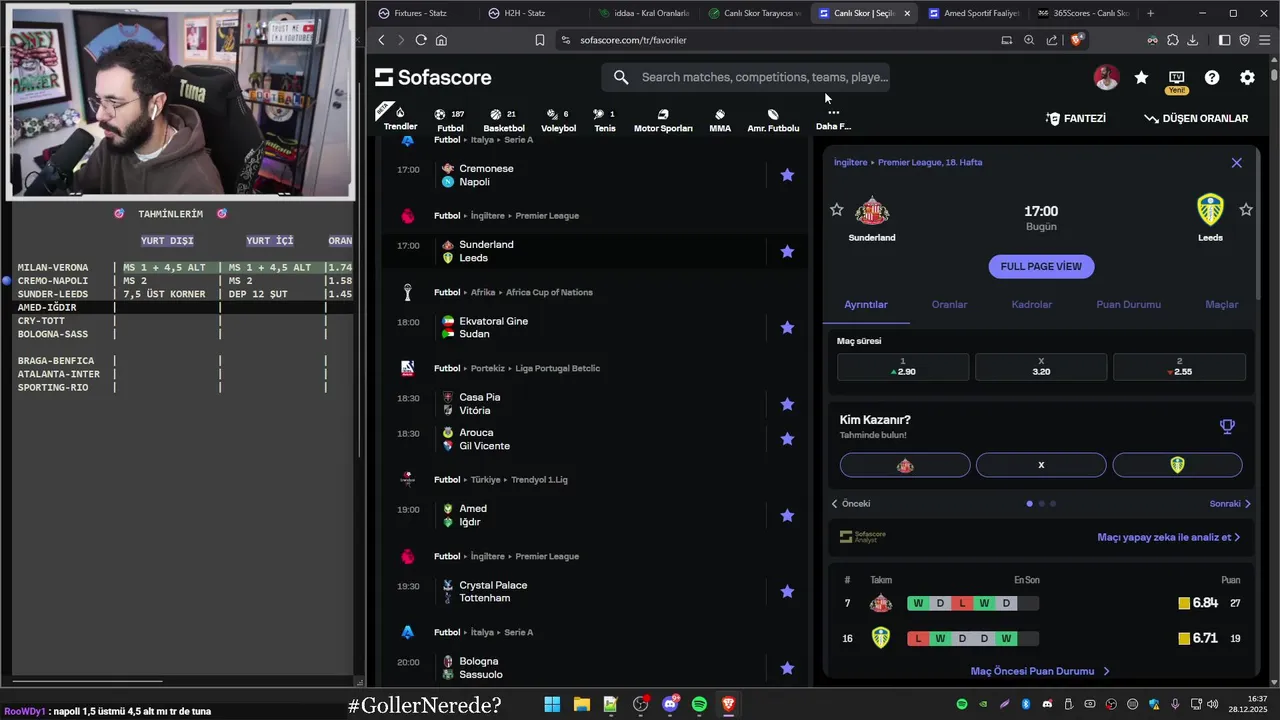Open the user profile avatar
This screenshot has width=1280, height=720.
pos(1106,77)
